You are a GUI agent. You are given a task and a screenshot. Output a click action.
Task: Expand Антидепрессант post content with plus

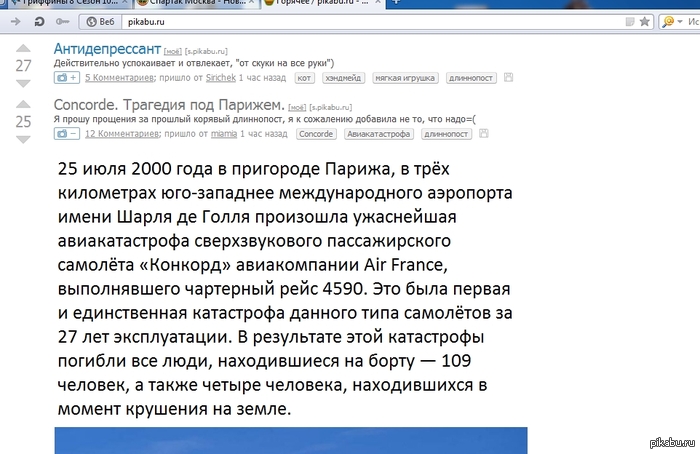(67, 78)
